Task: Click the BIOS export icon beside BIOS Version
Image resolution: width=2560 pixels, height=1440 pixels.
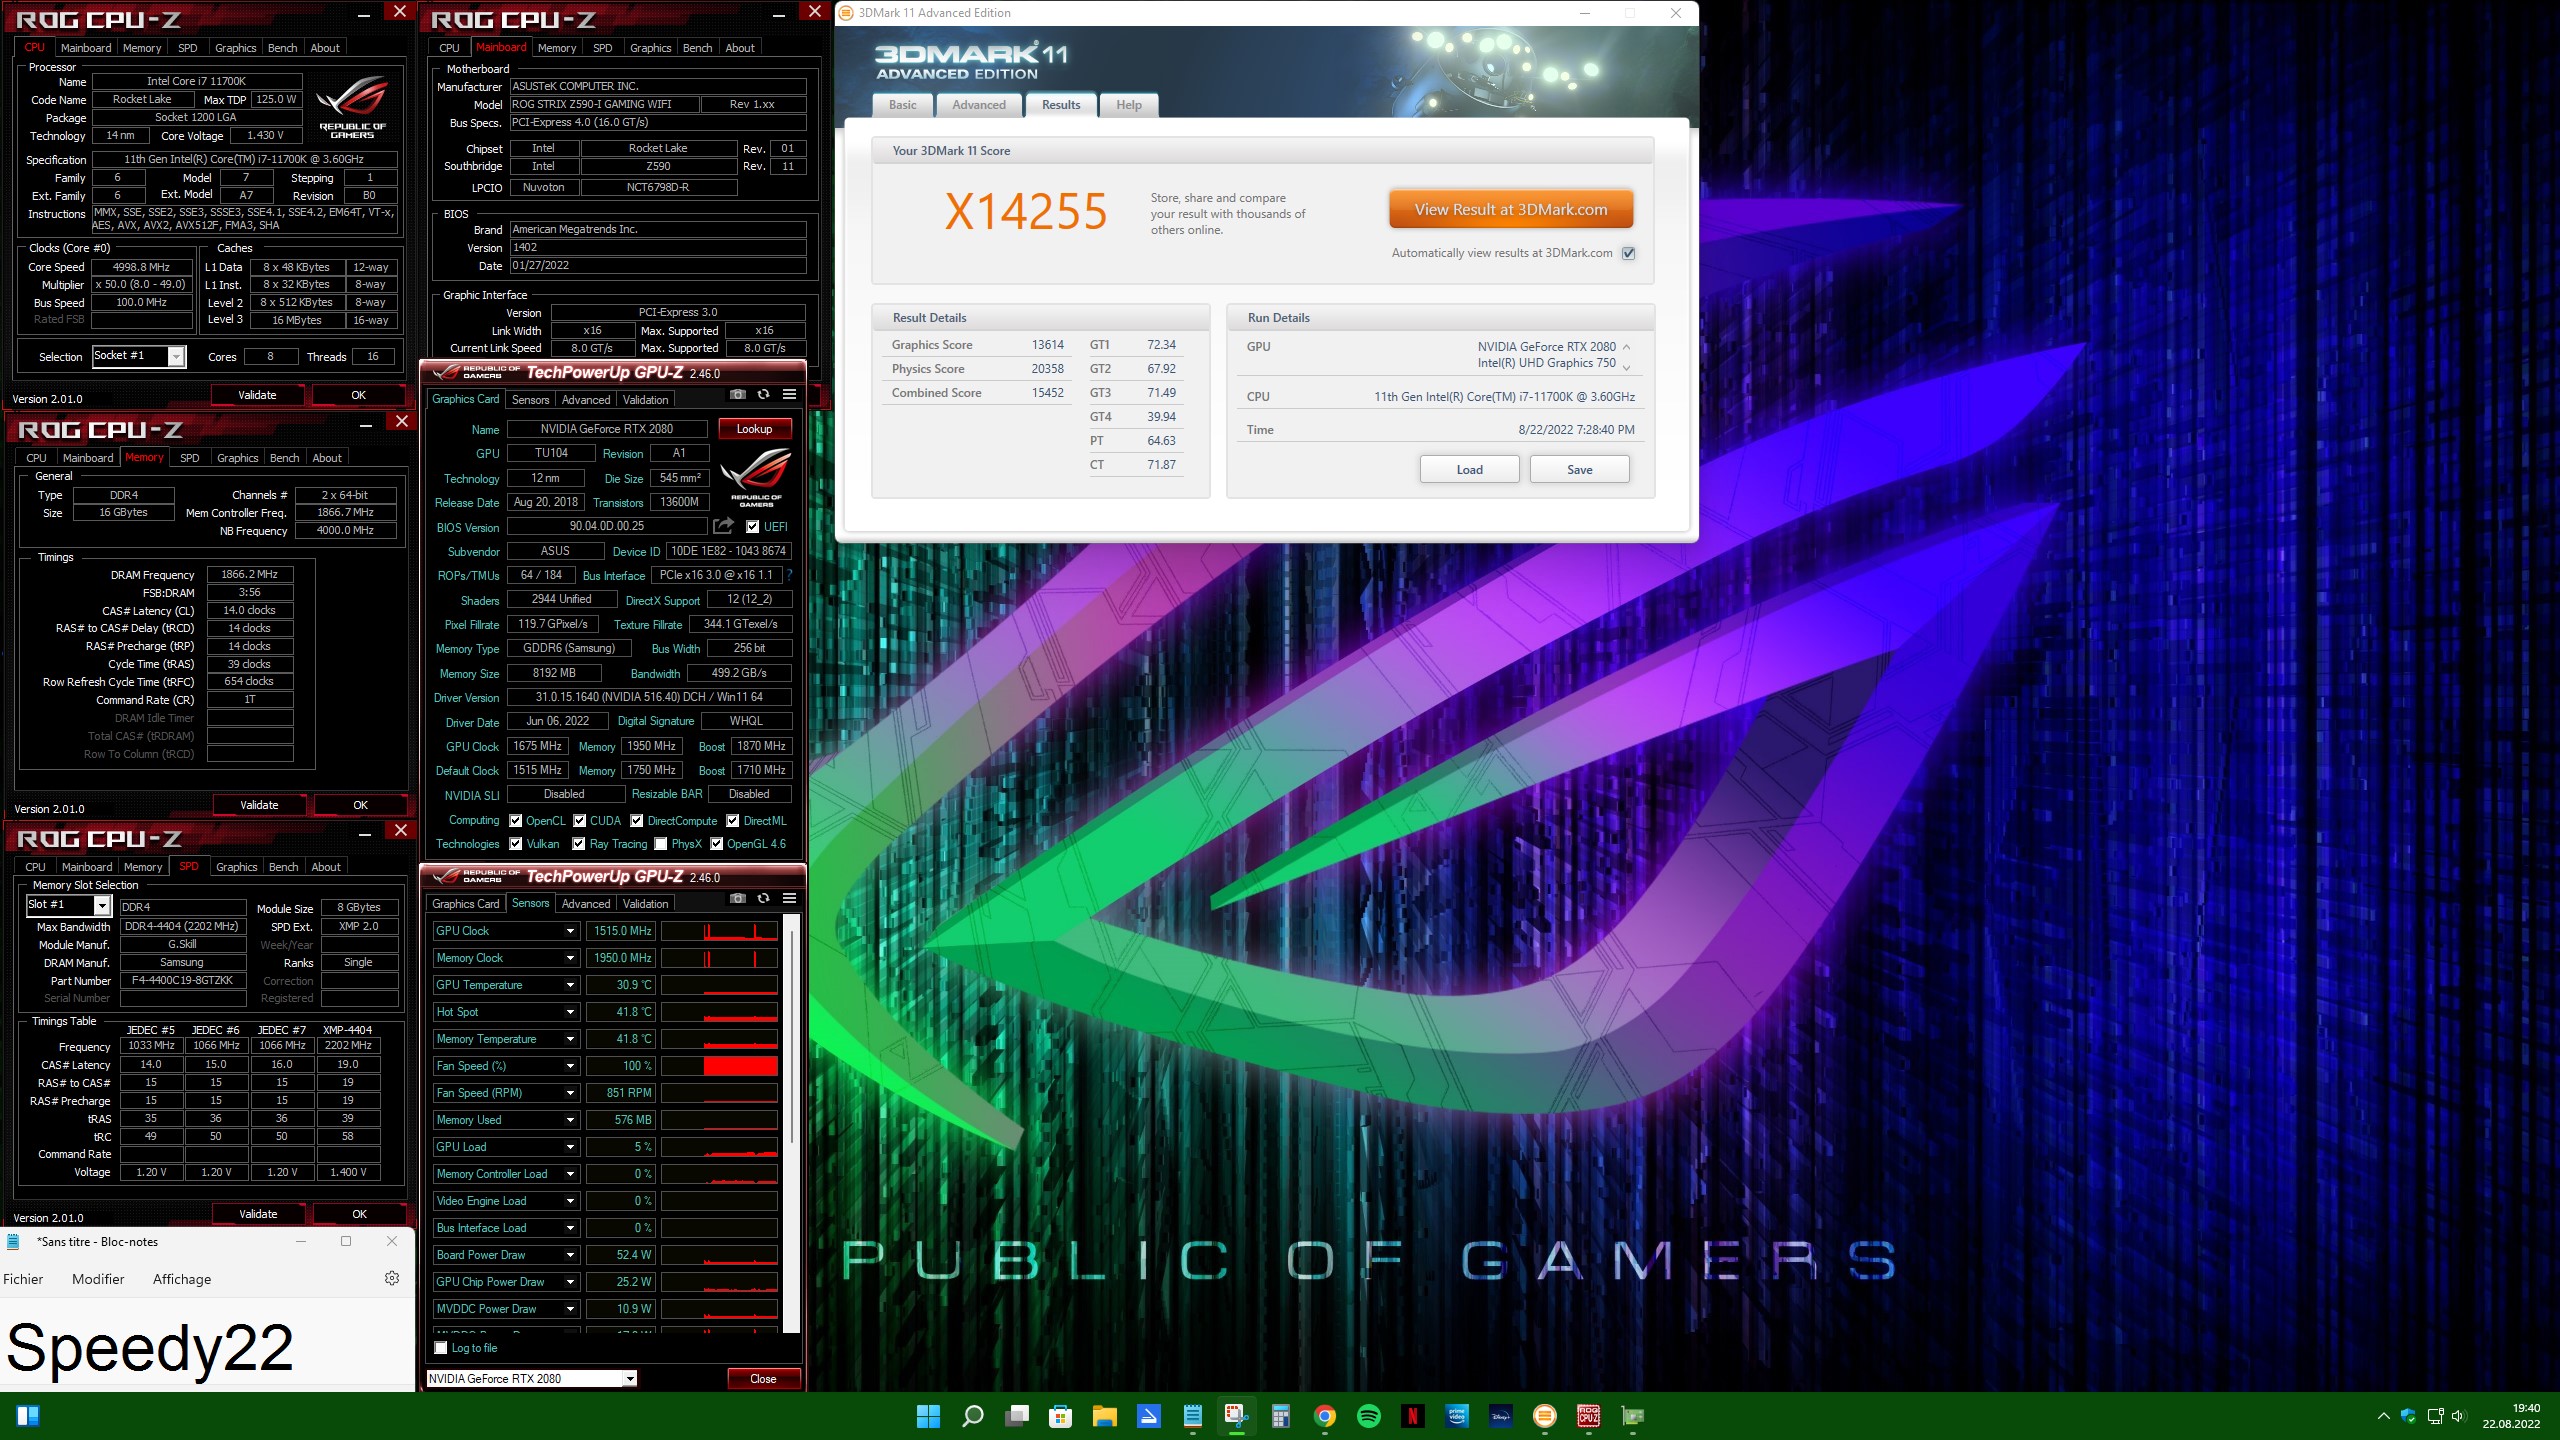Action: tap(723, 526)
